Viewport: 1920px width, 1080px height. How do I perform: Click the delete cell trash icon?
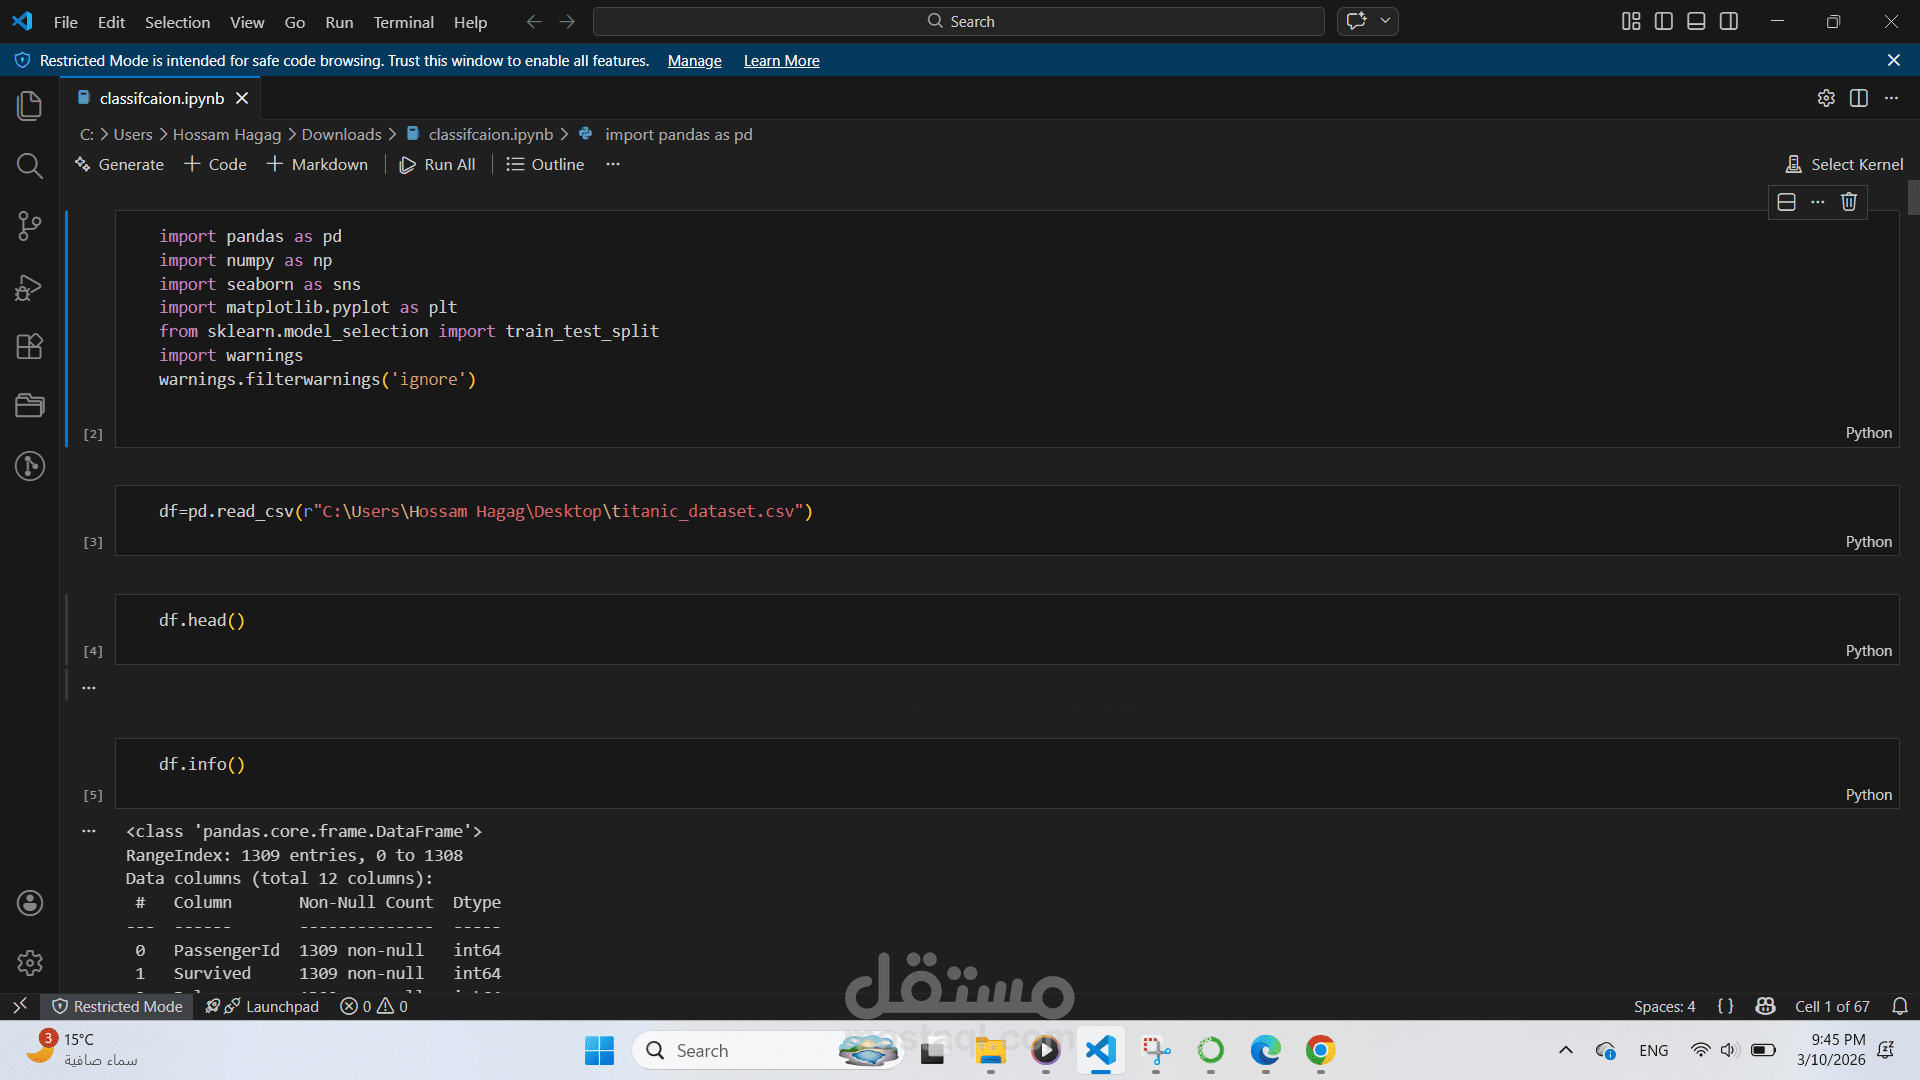[x=1849, y=202]
